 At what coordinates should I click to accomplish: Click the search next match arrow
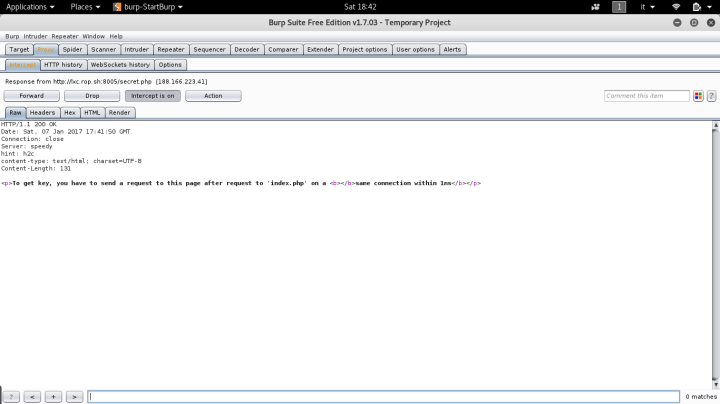74,397
